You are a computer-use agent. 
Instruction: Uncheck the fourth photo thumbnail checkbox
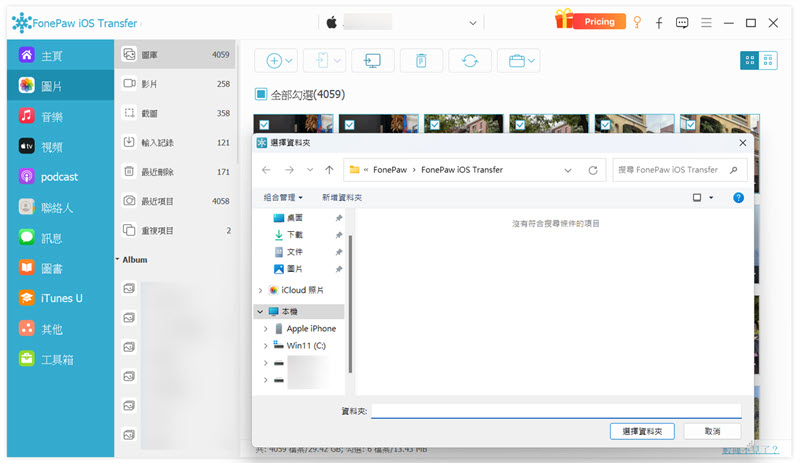point(520,125)
